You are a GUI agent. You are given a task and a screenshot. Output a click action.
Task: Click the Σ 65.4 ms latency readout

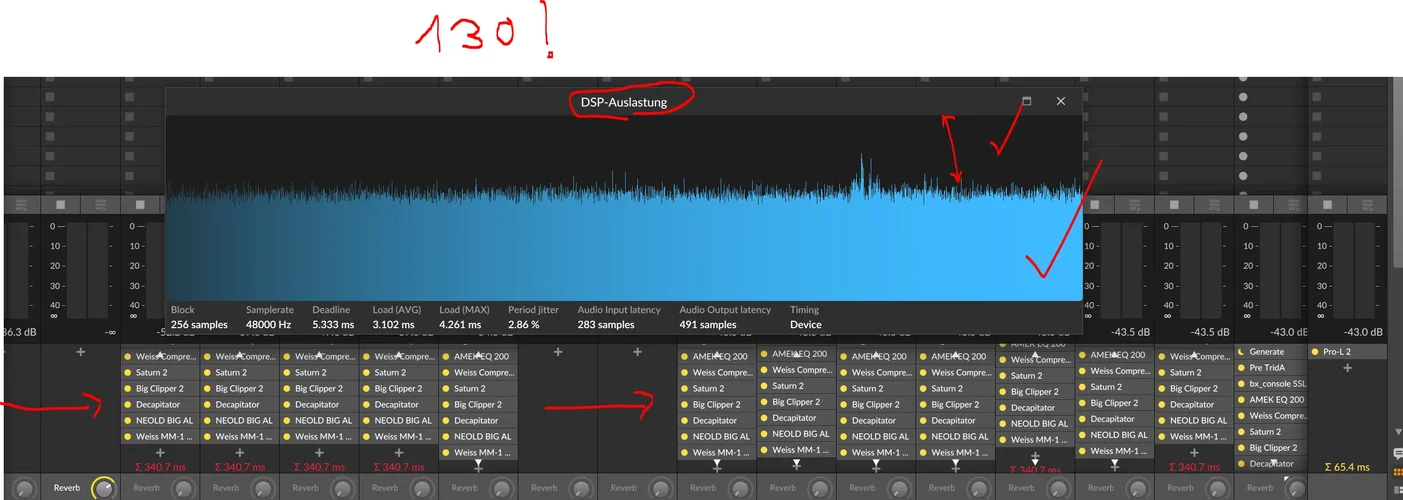(x=1347, y=467)
